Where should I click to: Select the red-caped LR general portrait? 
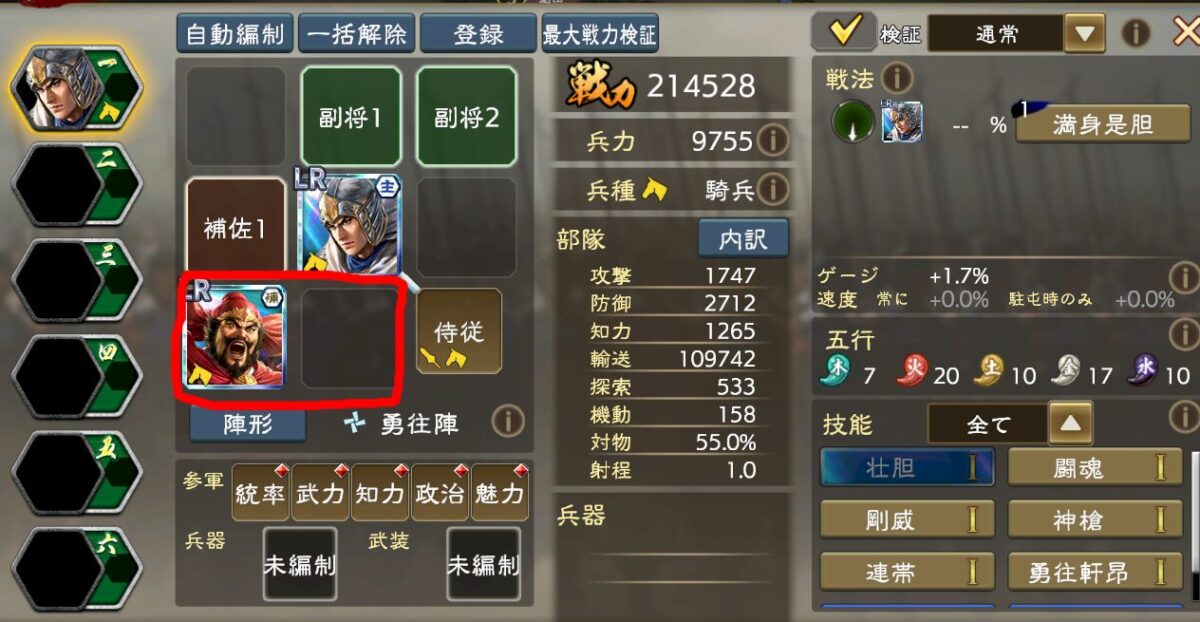pyautogui.click(x=236, y=336)
